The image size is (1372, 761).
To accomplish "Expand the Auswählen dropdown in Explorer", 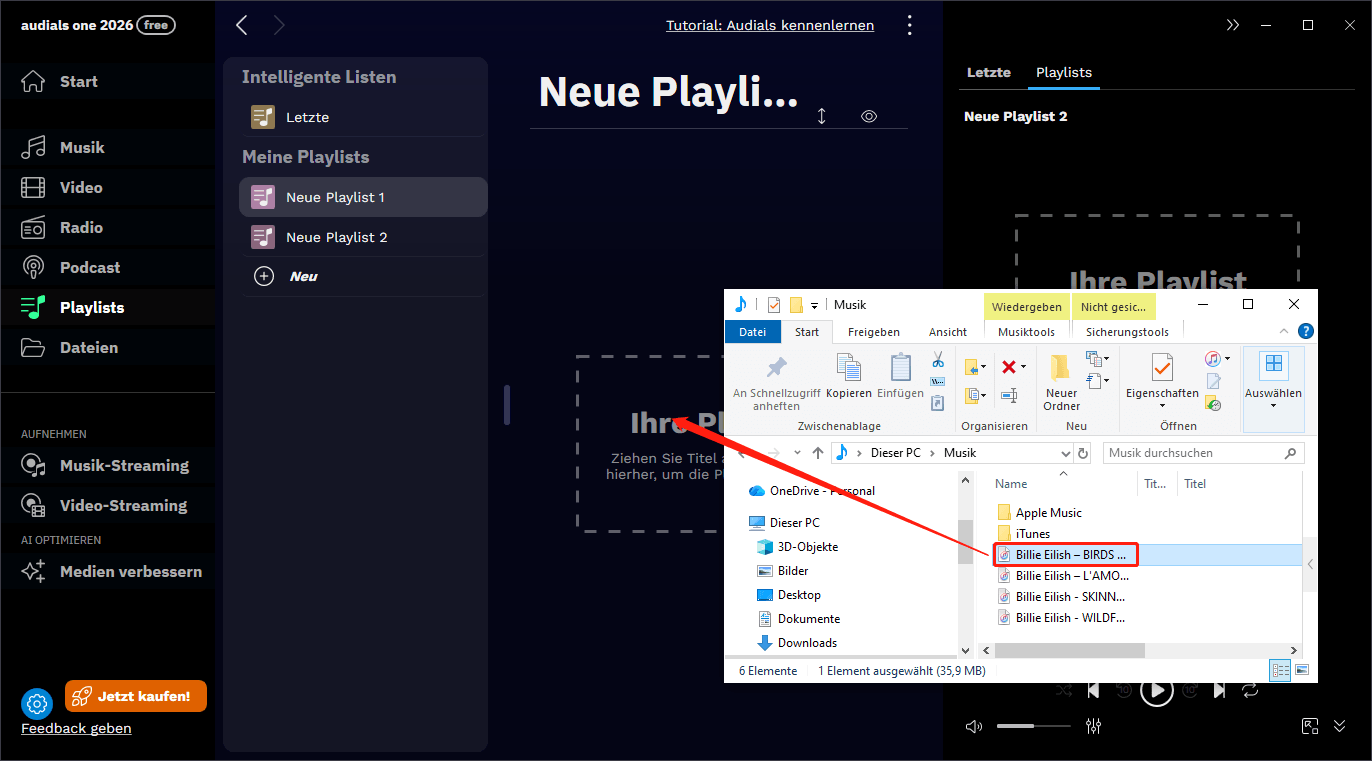I will click(1272, 405).
